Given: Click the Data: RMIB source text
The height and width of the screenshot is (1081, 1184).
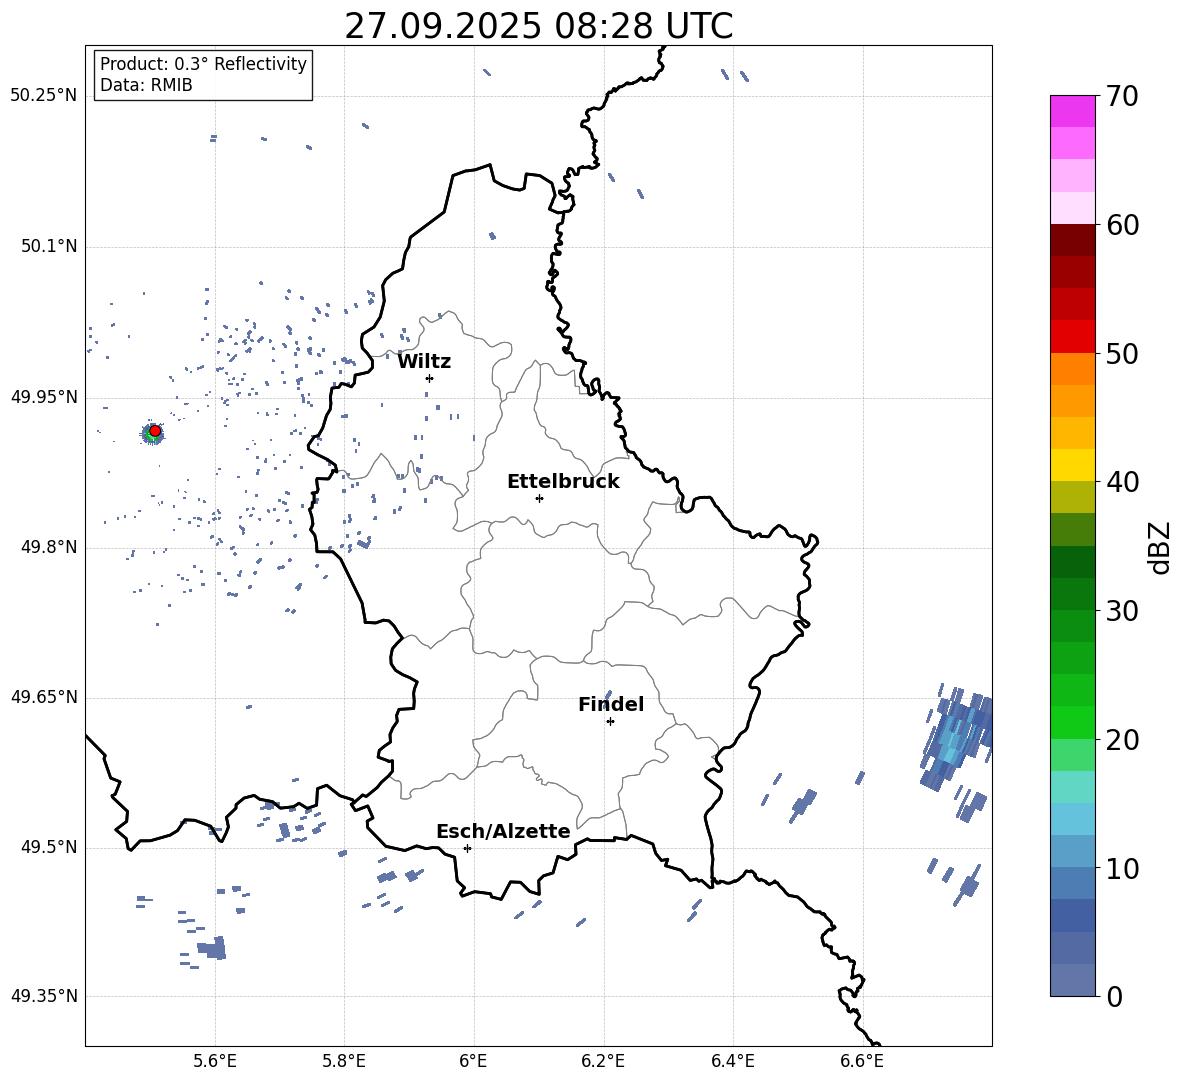Looking at the screenshot, I should click(x=146, y=85).
